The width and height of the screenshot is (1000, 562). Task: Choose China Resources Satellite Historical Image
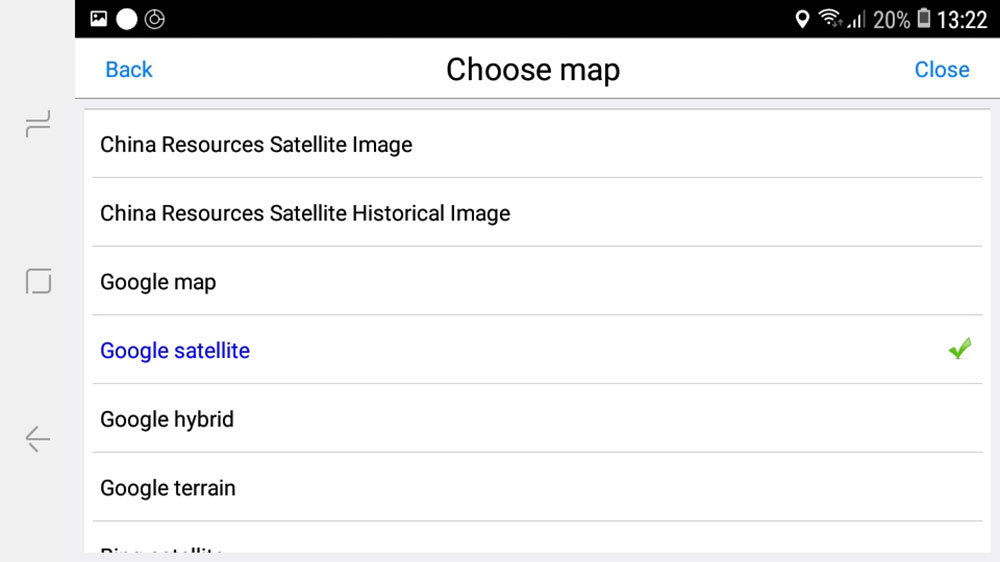[305, 213]
